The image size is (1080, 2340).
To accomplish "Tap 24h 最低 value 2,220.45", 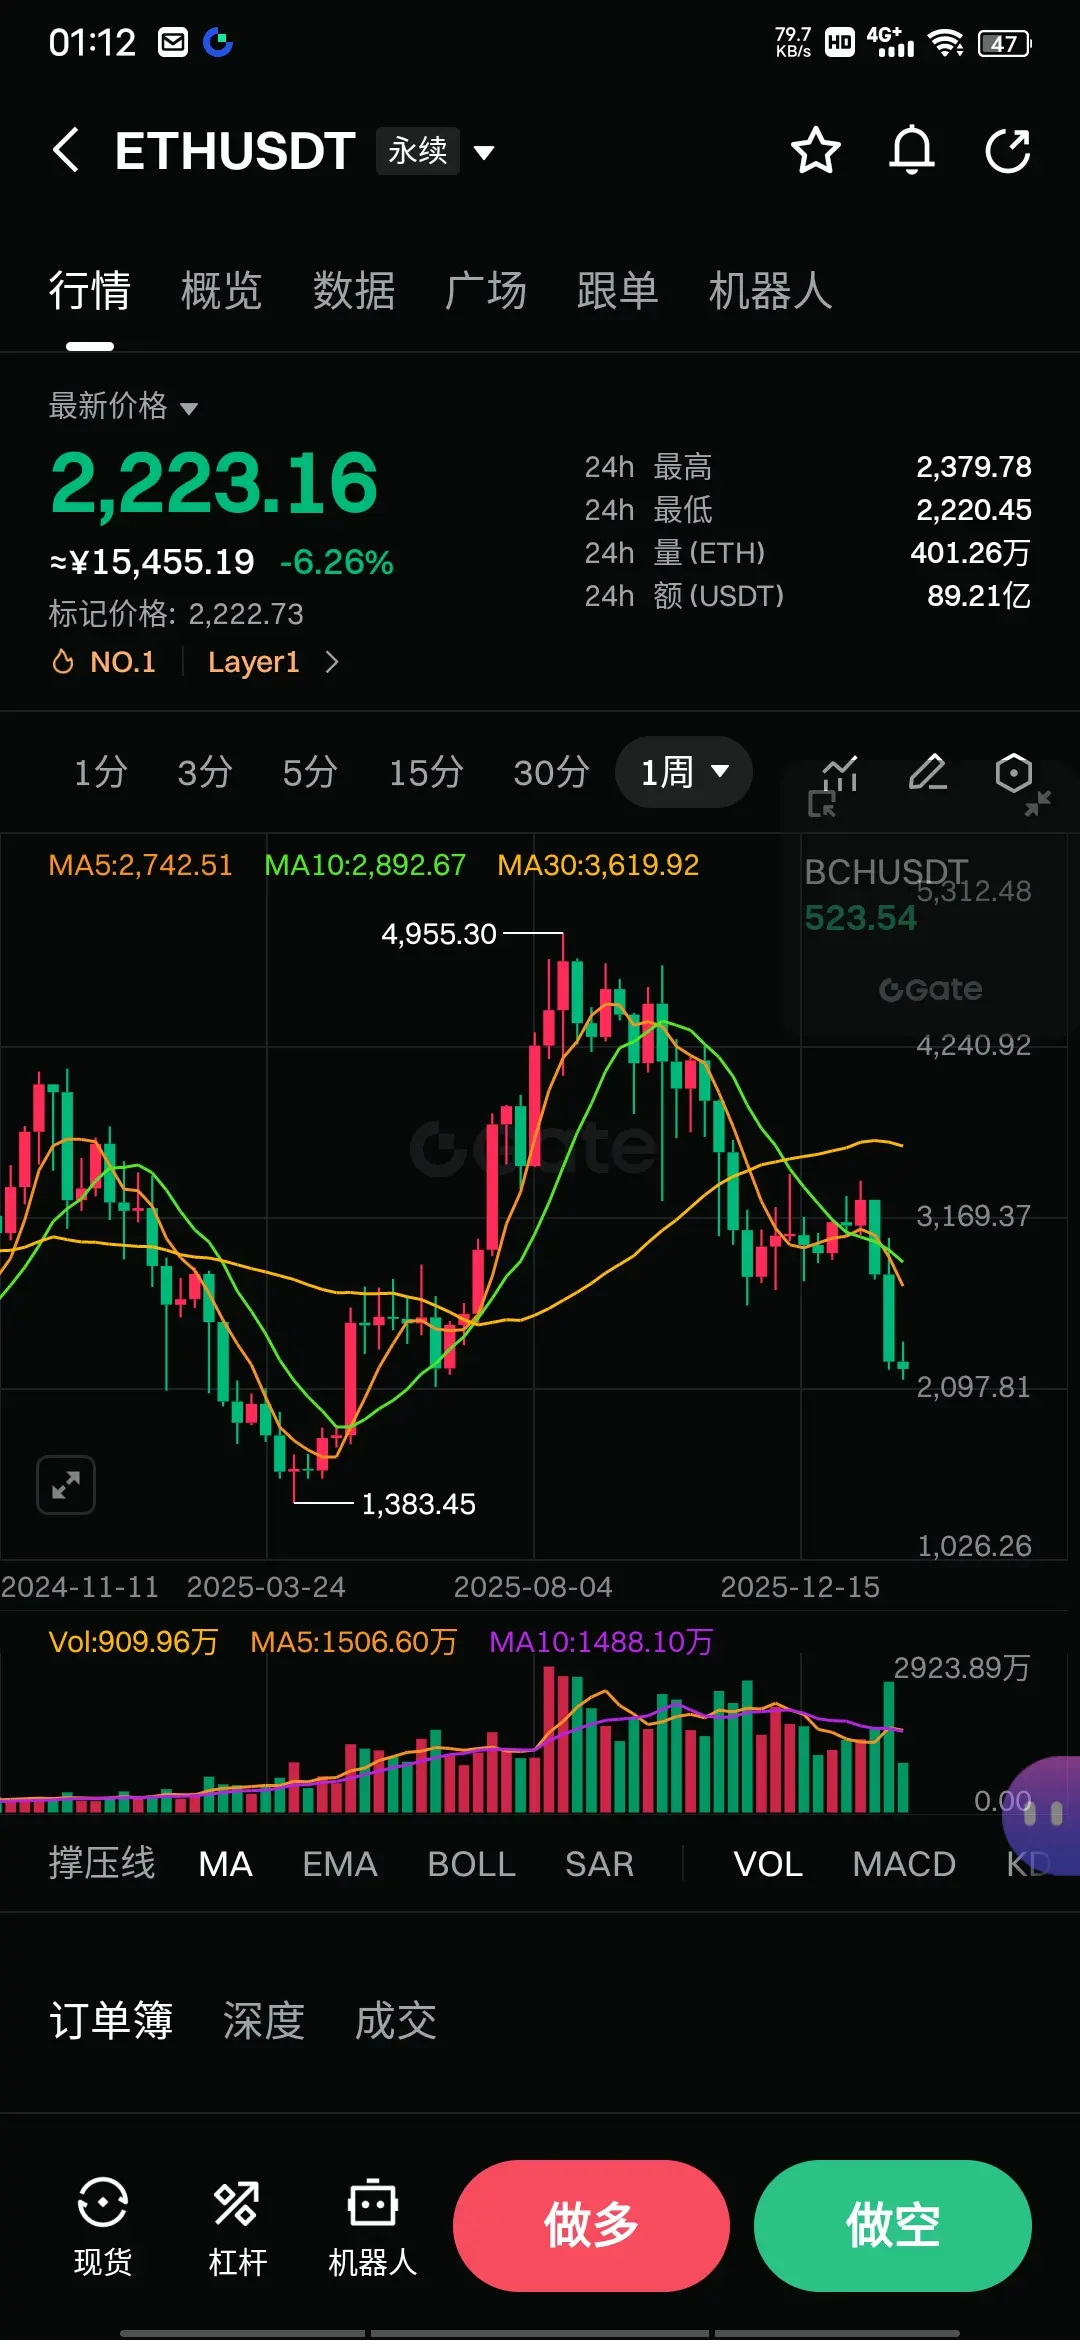I will [974, 510].
